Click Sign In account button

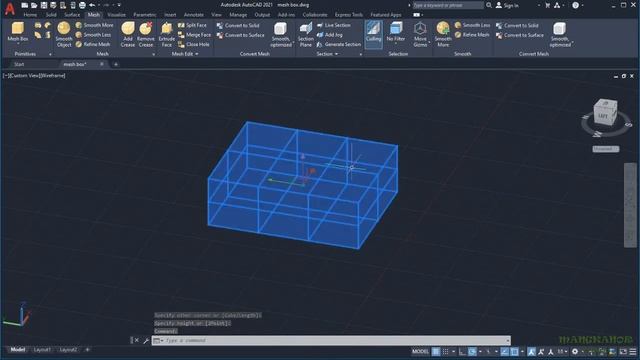pyautogui.click(x=507, y=5)
